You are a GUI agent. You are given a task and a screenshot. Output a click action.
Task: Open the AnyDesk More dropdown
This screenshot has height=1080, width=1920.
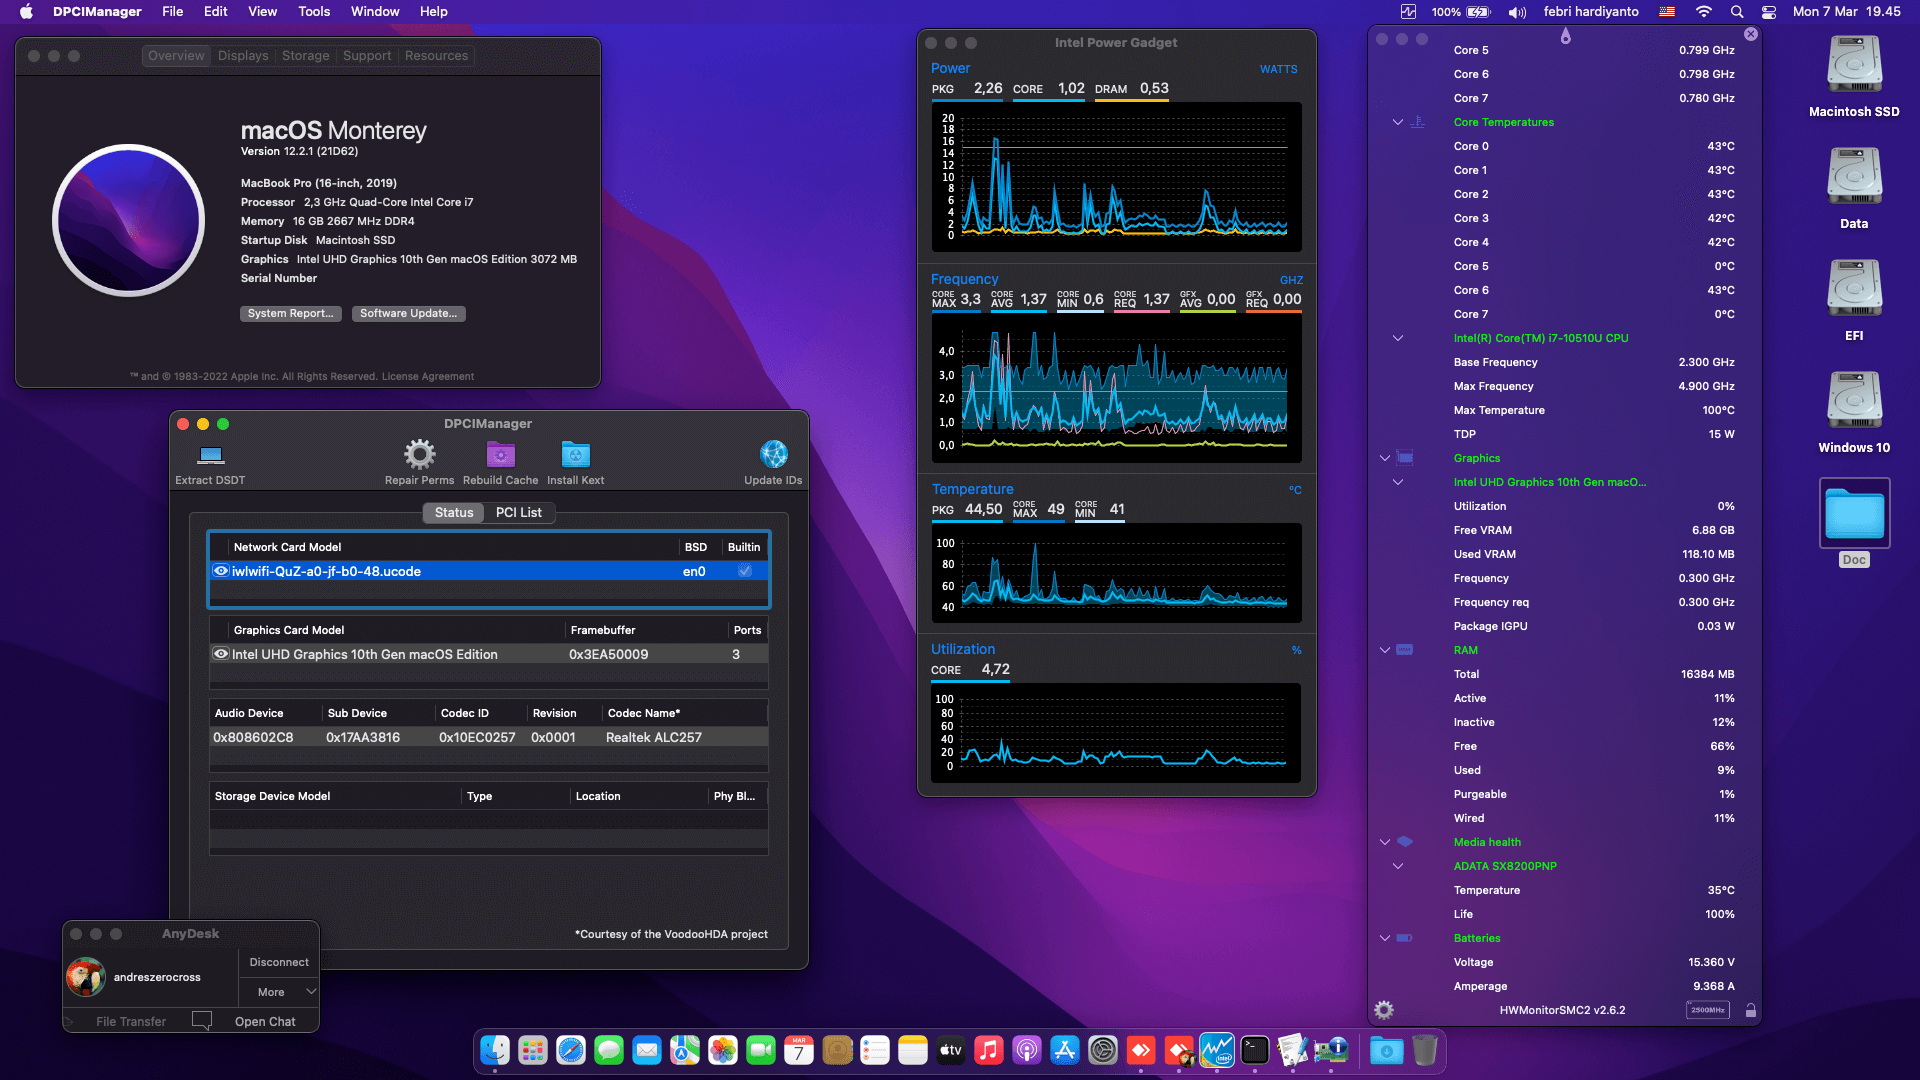click(279, 992)
